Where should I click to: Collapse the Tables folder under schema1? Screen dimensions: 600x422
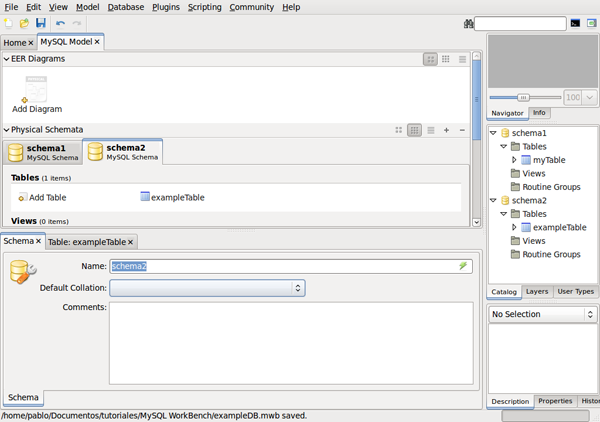(x=504, y=147)
